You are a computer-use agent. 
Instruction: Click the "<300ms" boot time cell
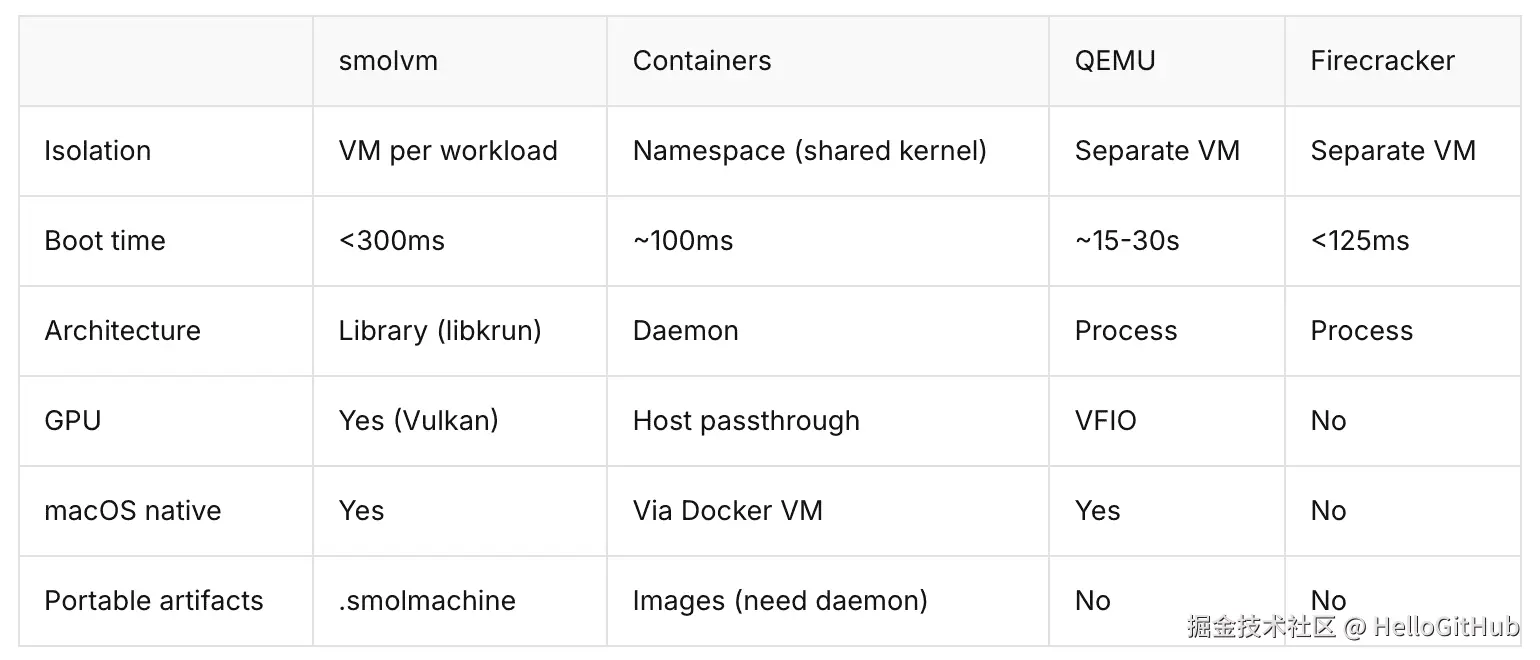click(392, 241)
